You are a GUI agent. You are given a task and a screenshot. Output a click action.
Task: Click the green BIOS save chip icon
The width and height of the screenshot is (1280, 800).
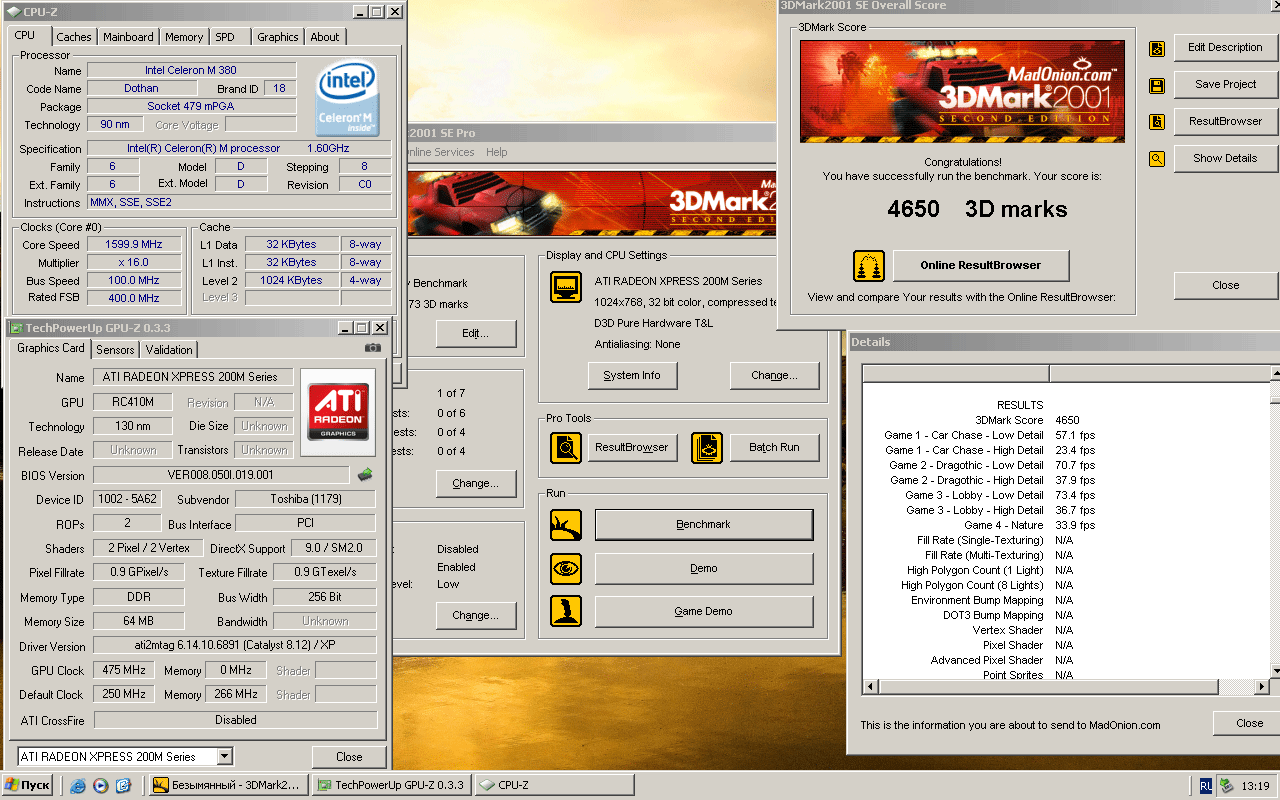365,475
